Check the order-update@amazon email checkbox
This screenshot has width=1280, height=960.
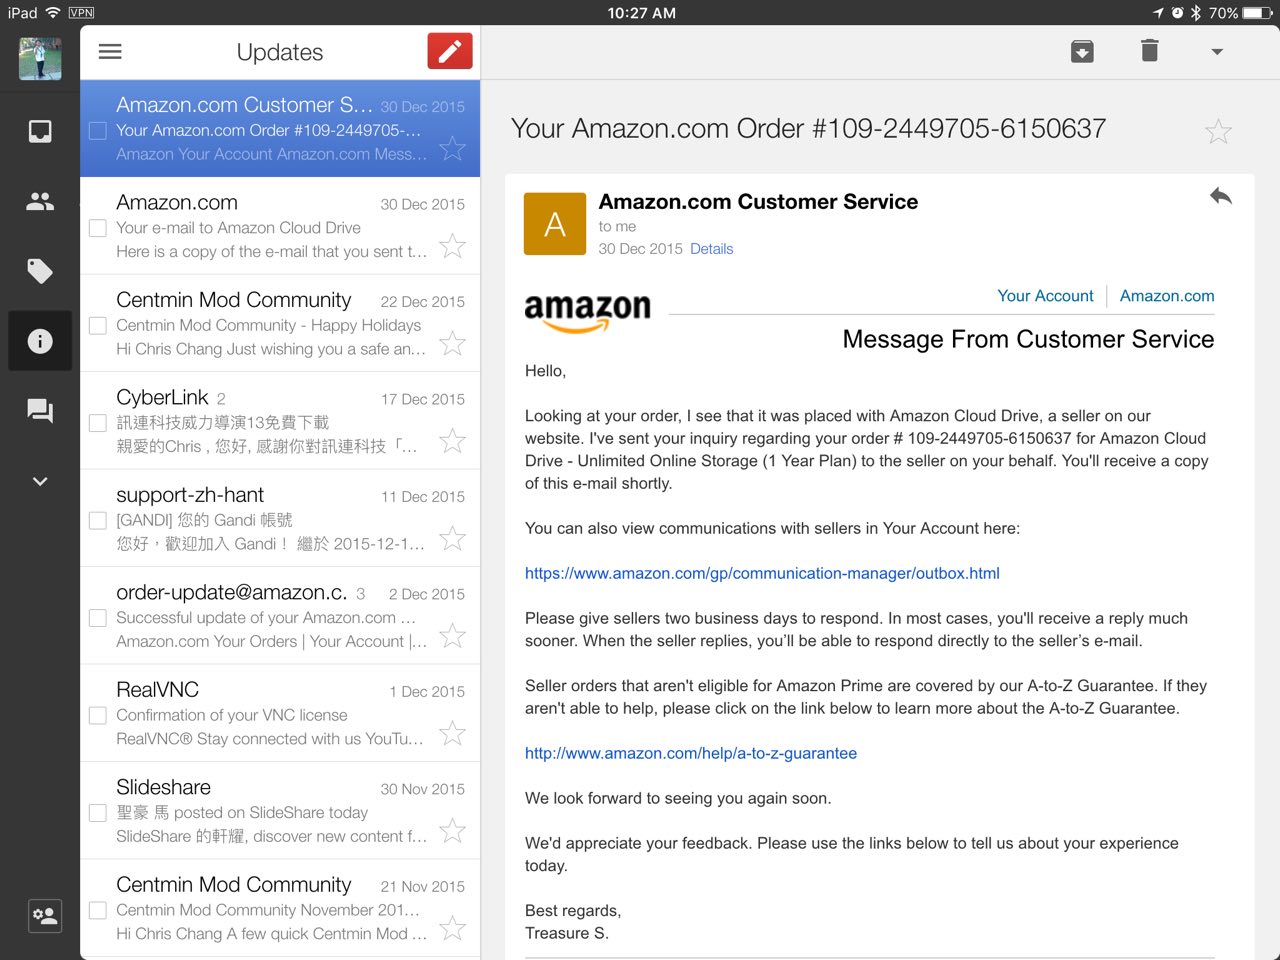coord(98,618)
